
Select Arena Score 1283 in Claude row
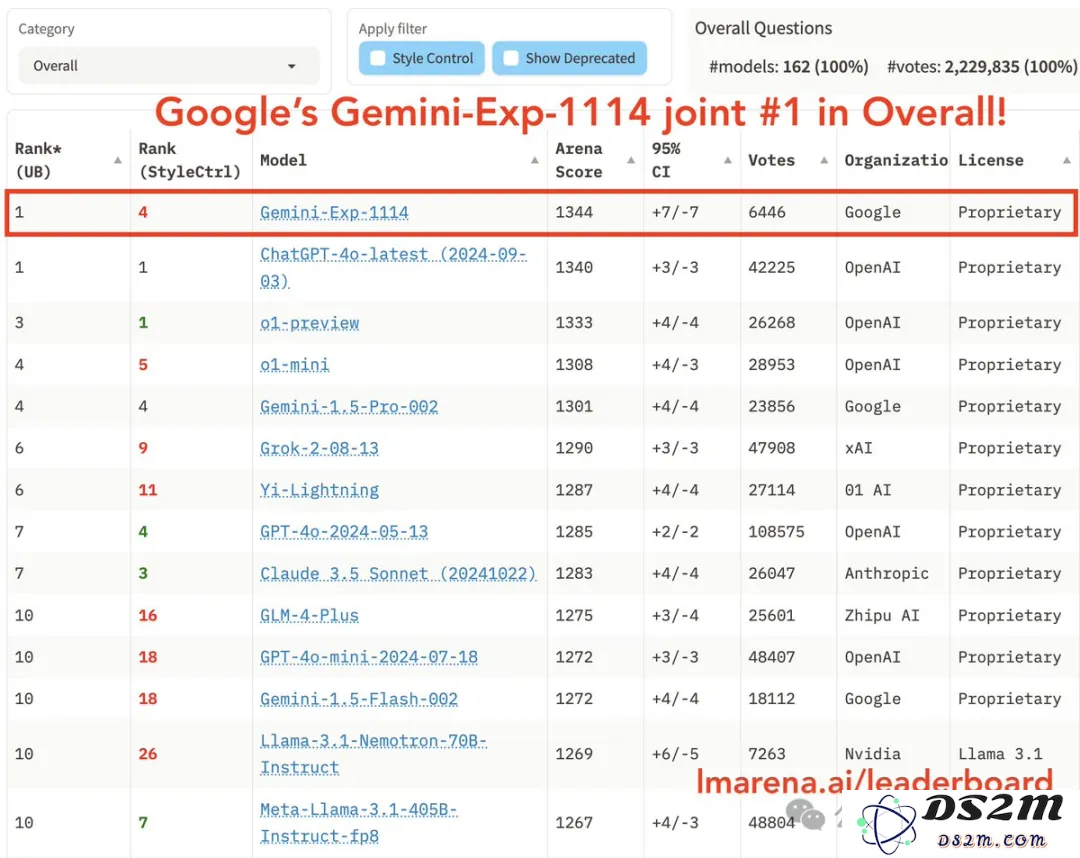[x=574, y=574]
